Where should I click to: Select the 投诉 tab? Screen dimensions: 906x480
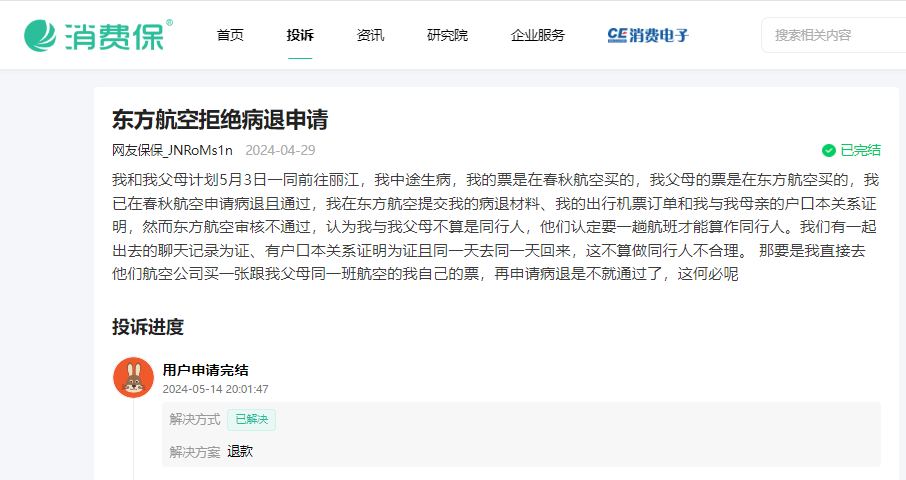point(300,35)
